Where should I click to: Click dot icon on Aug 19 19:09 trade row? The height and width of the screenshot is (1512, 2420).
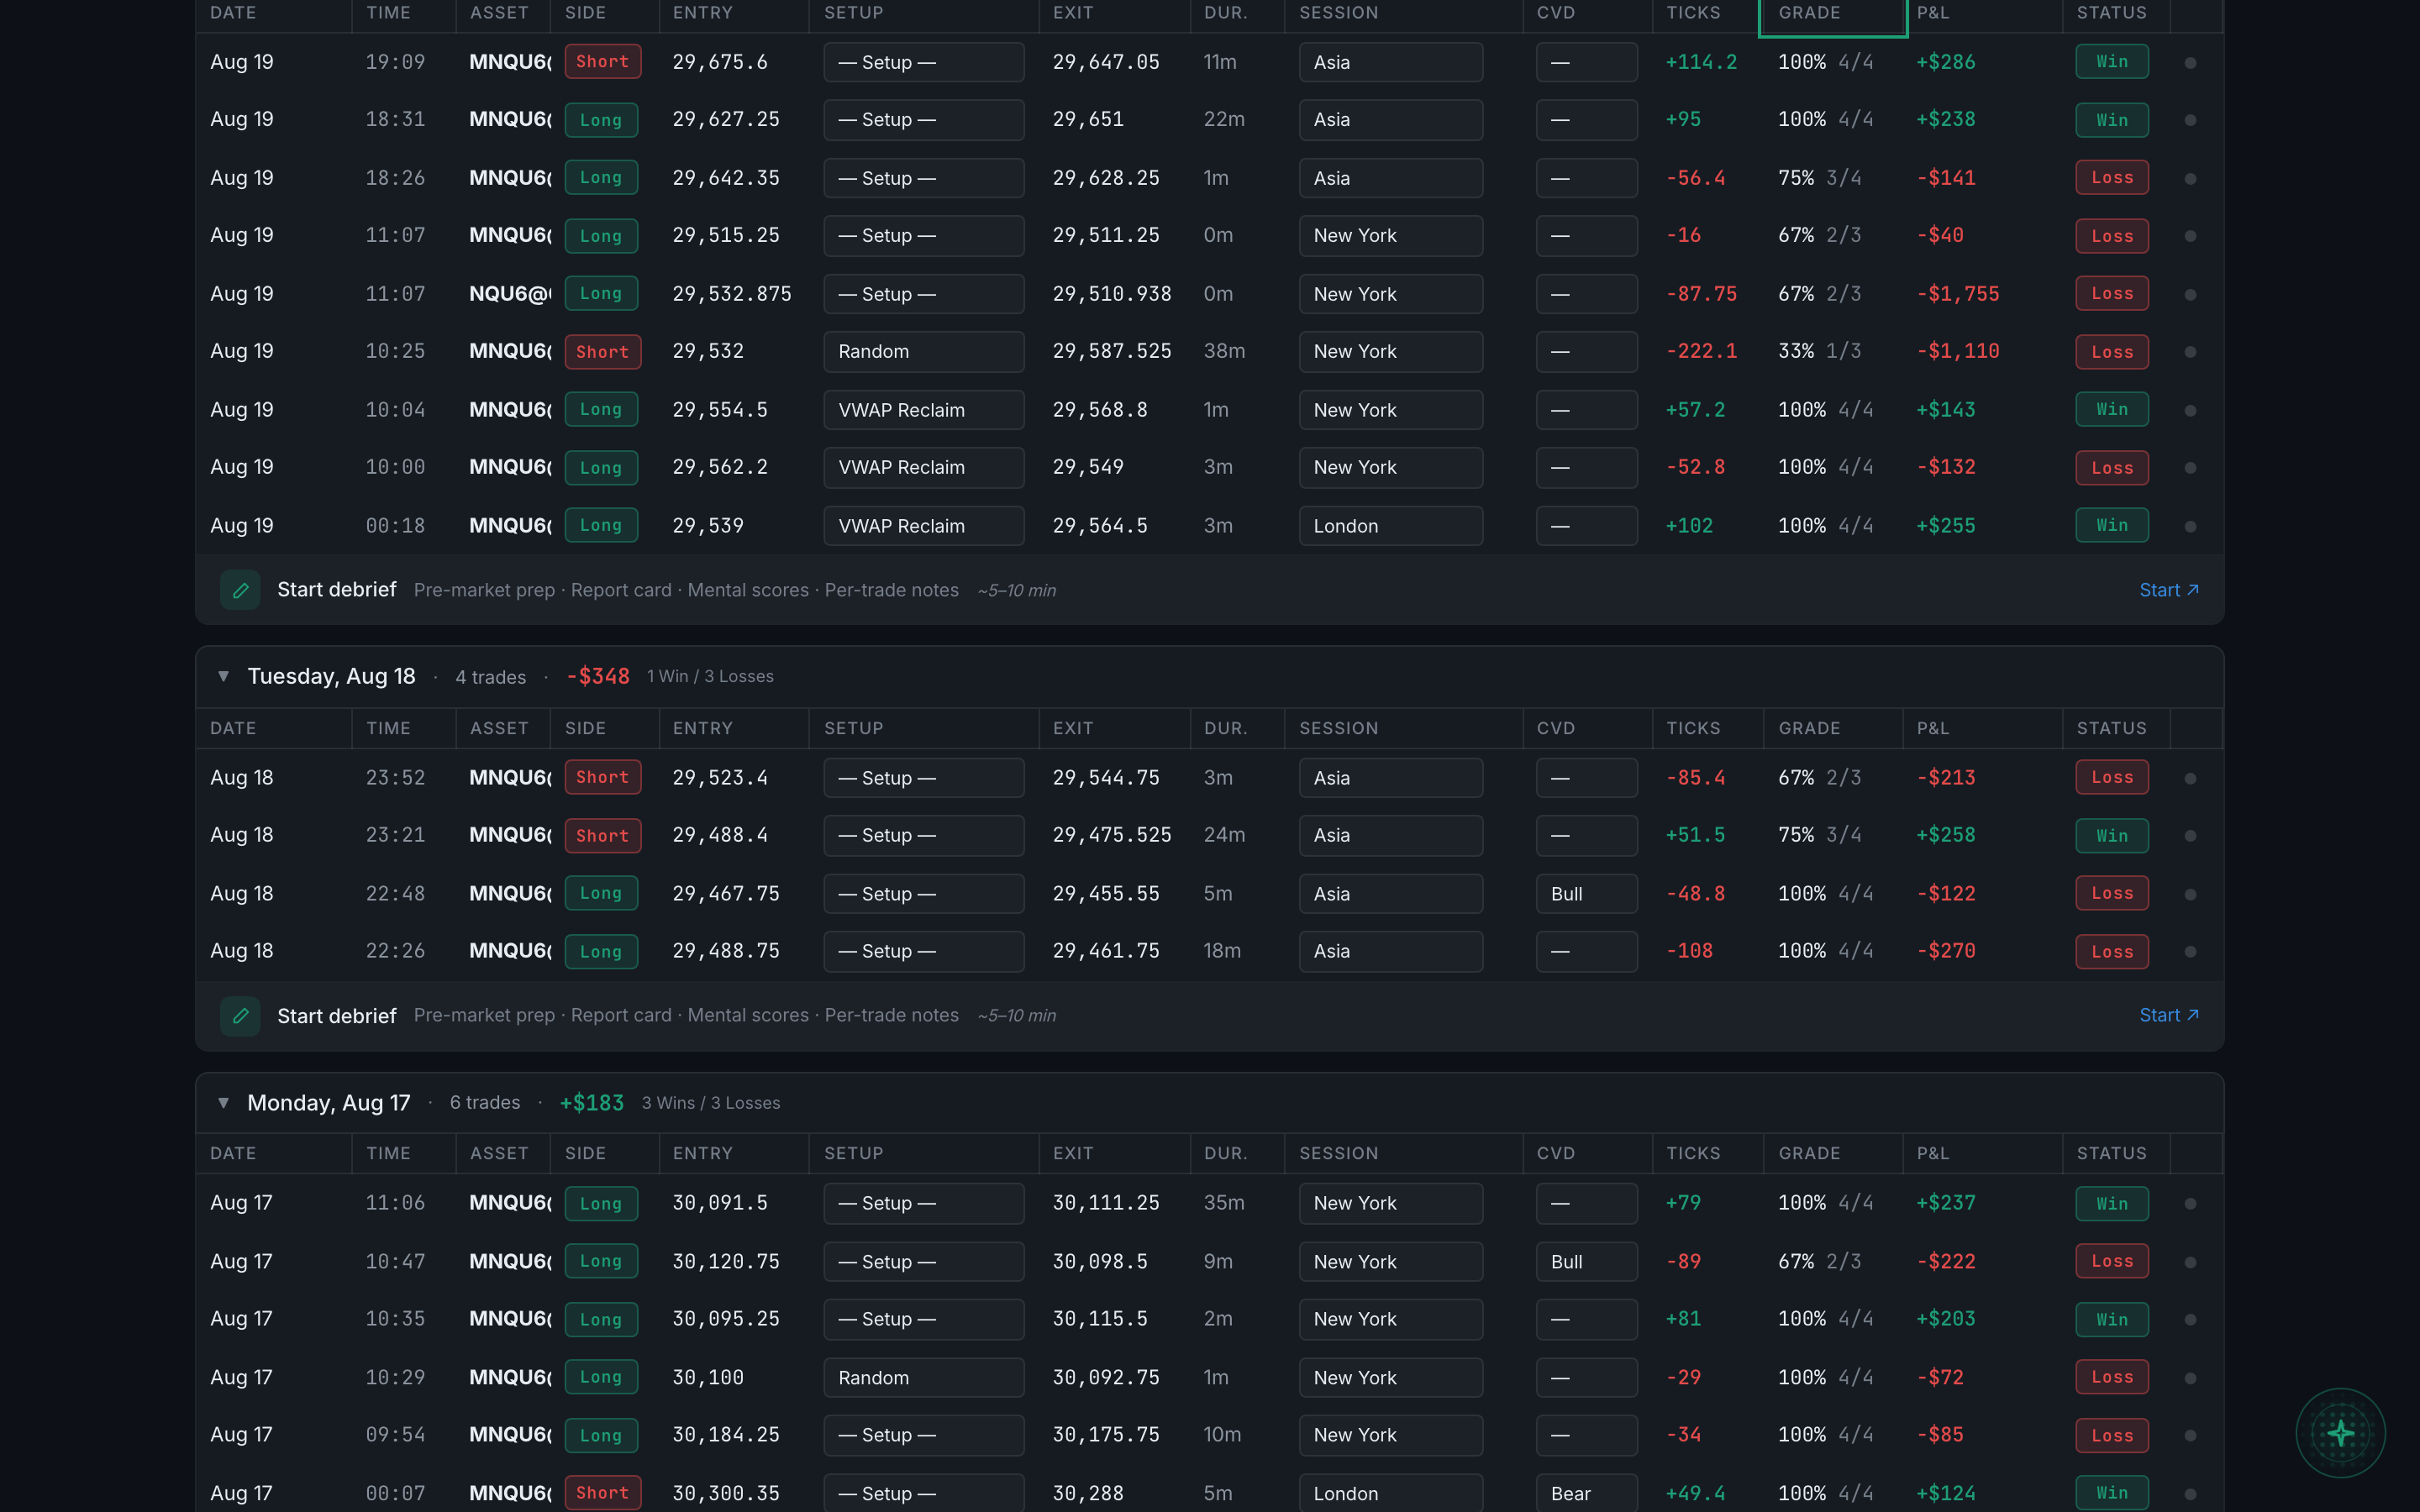tap(2190, 62)
